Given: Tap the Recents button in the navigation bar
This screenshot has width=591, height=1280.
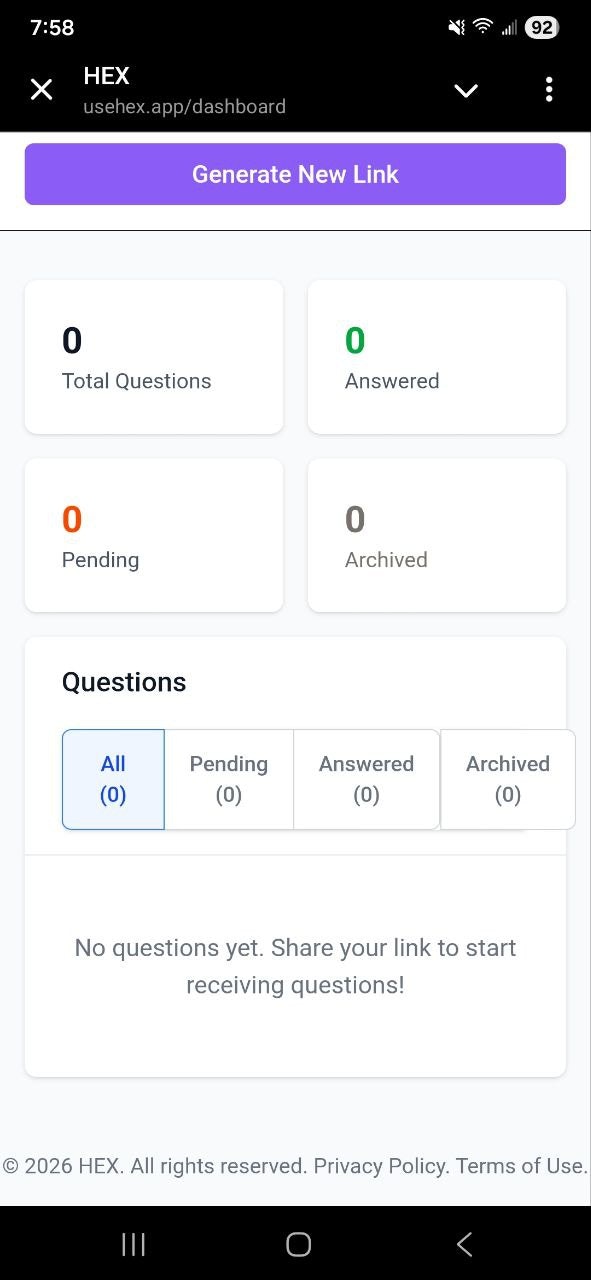Looking at the screenshot, I should pyautogui.click(x=132, y=1244).
